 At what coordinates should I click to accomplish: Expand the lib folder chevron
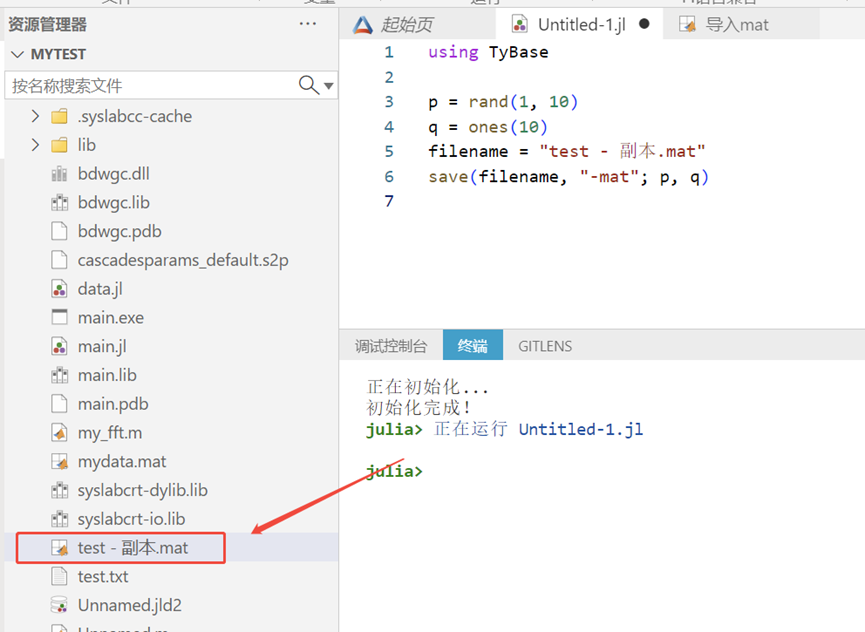pos(35,145)
